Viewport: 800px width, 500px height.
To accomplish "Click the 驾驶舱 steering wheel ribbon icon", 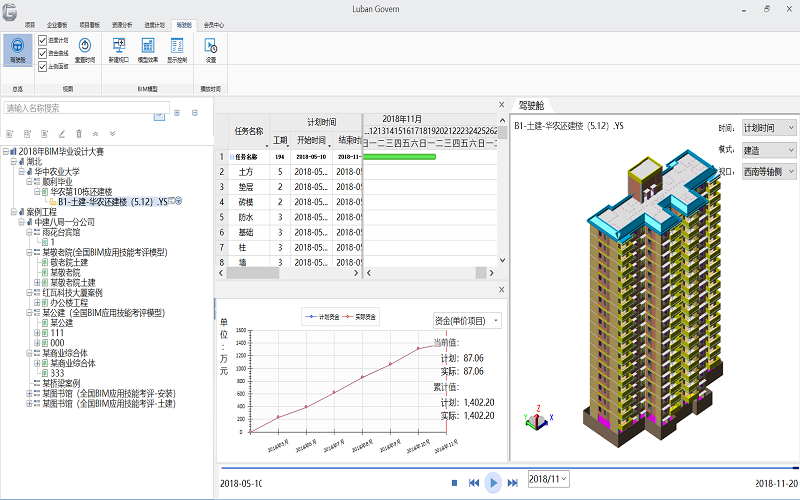I will pyautogui.click(x=17, y=46).
